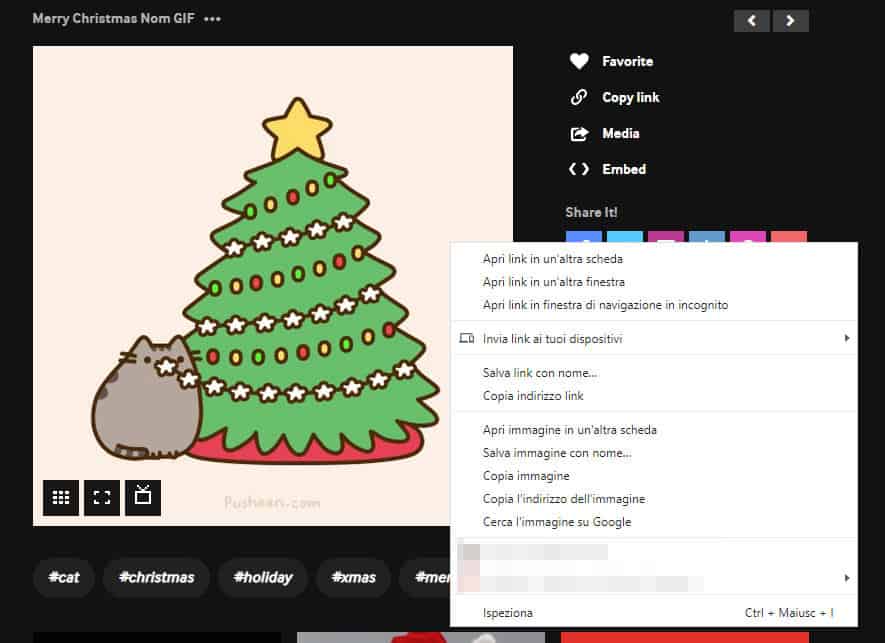Open the #holiday tag
This screenshot has width=885, height=643.
point(263,578)
